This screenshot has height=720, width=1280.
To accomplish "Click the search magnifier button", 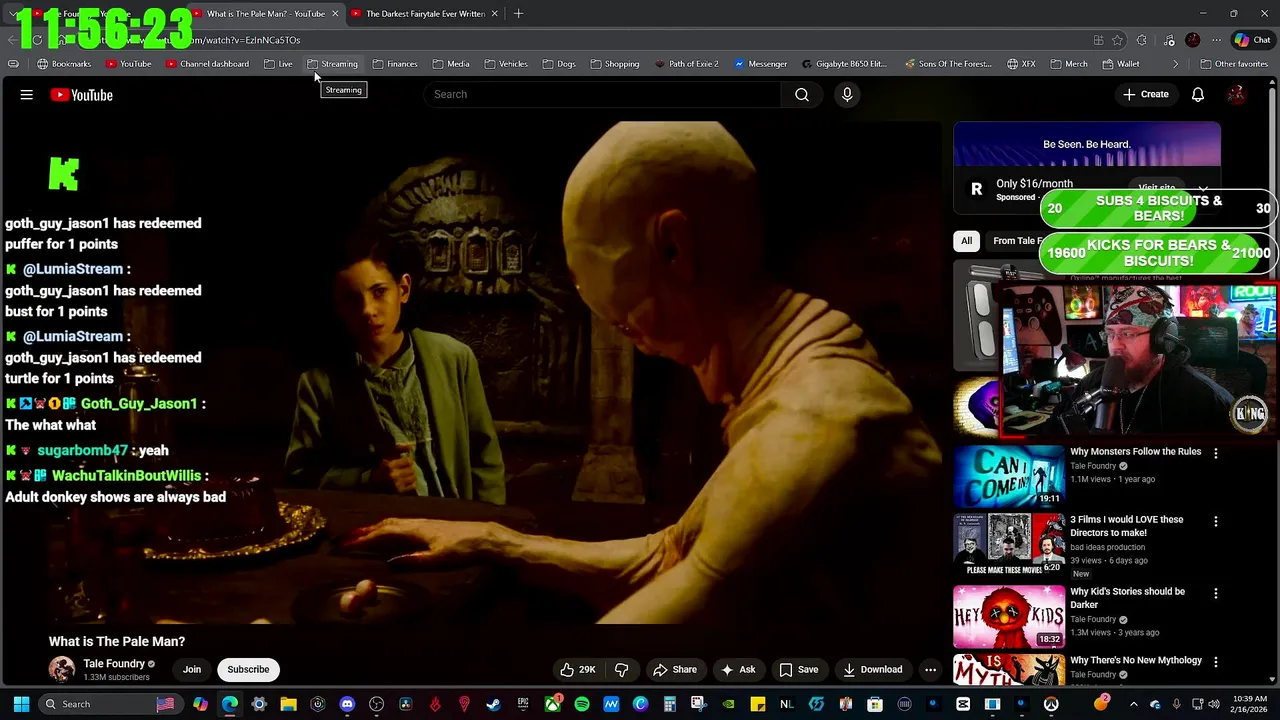I will click(802, 94).
